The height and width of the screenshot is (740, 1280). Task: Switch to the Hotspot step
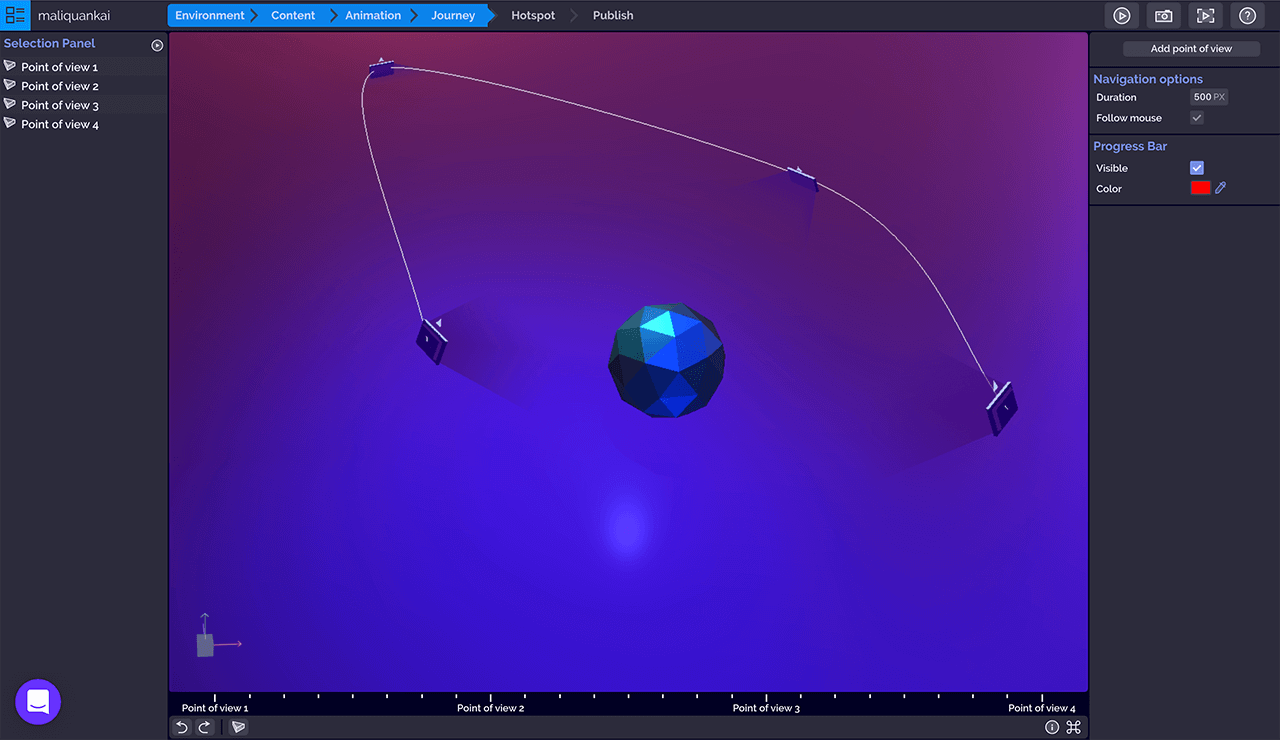tap(533, 16)
